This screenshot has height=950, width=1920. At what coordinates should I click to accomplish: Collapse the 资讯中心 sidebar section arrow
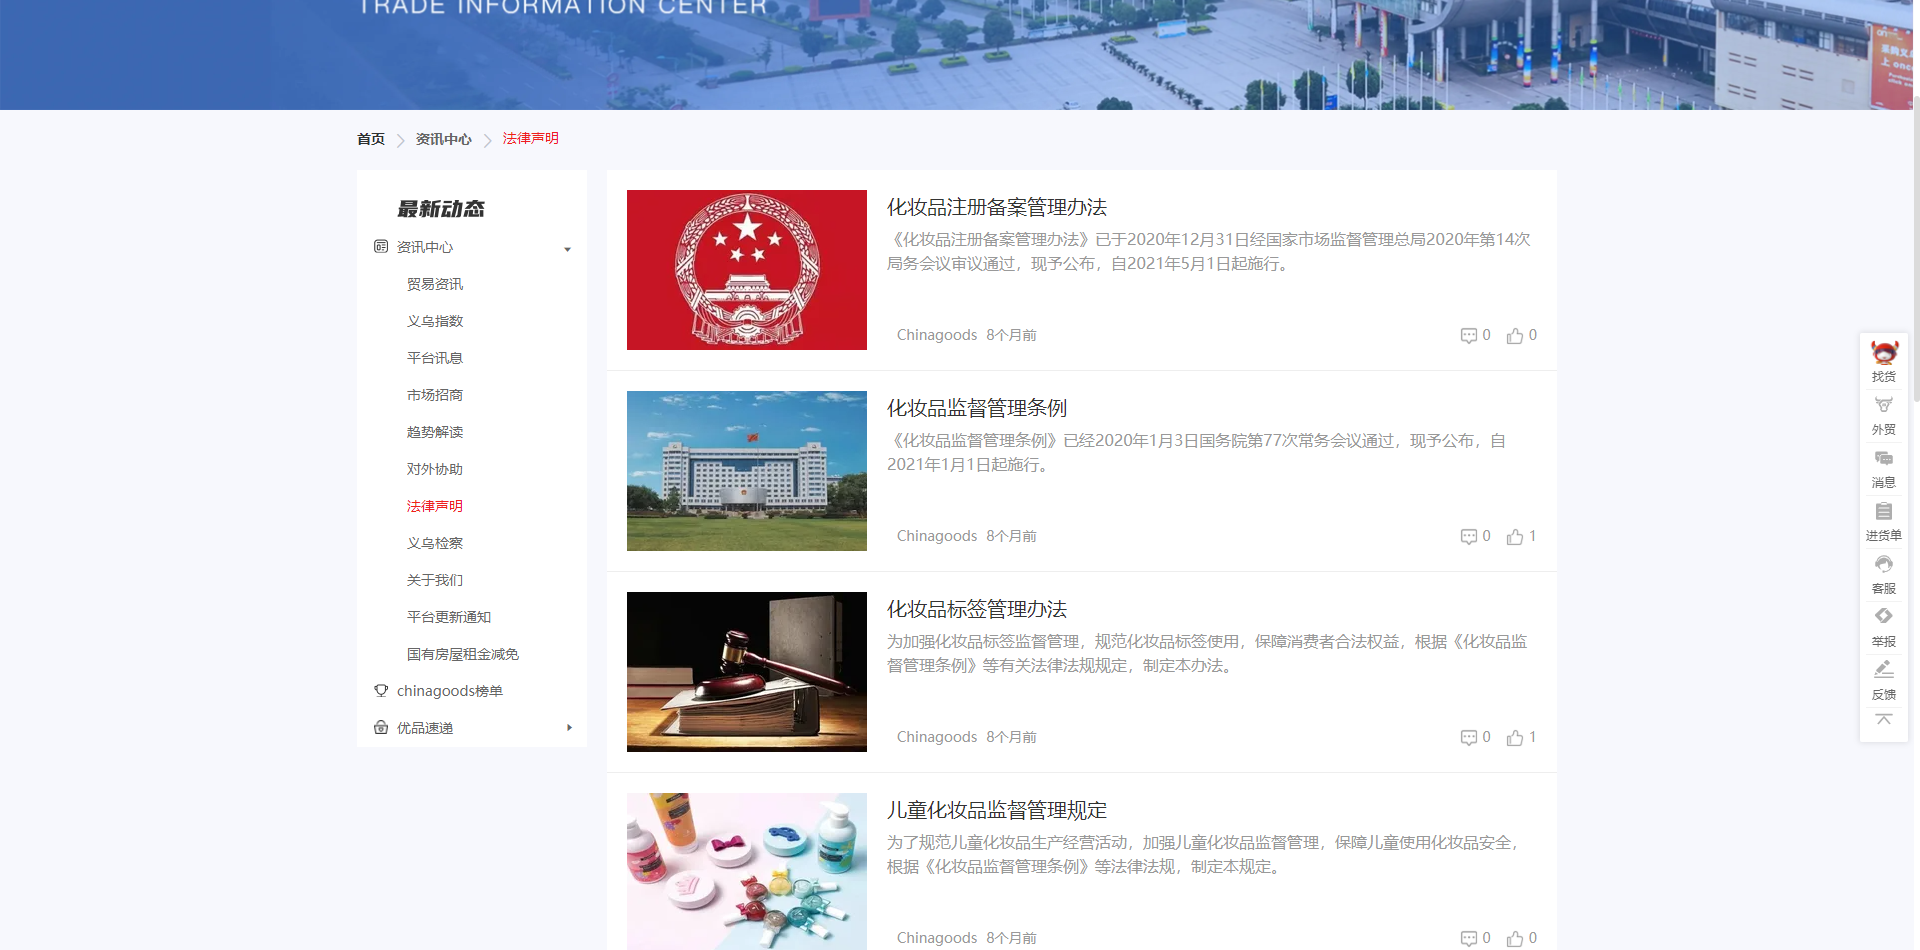[x=567, y=249]
